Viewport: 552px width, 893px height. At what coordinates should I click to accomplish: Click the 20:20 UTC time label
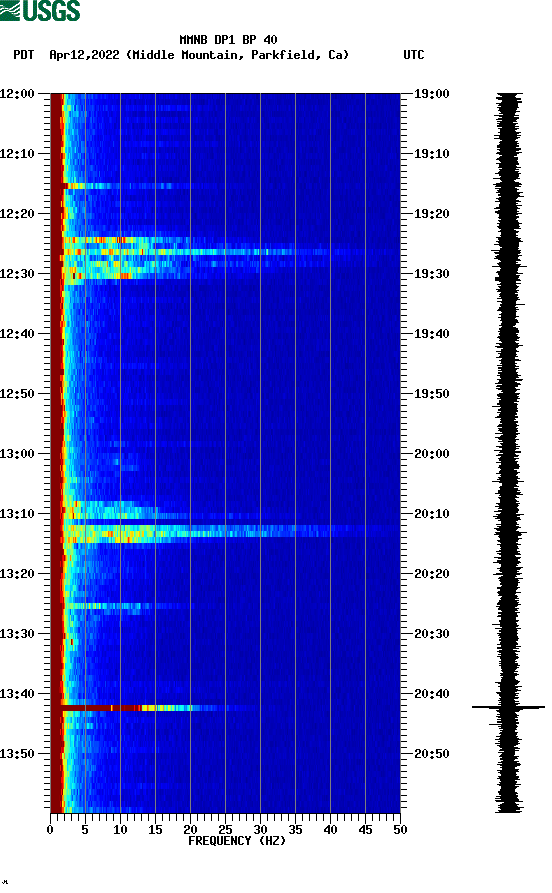point(432,574)
